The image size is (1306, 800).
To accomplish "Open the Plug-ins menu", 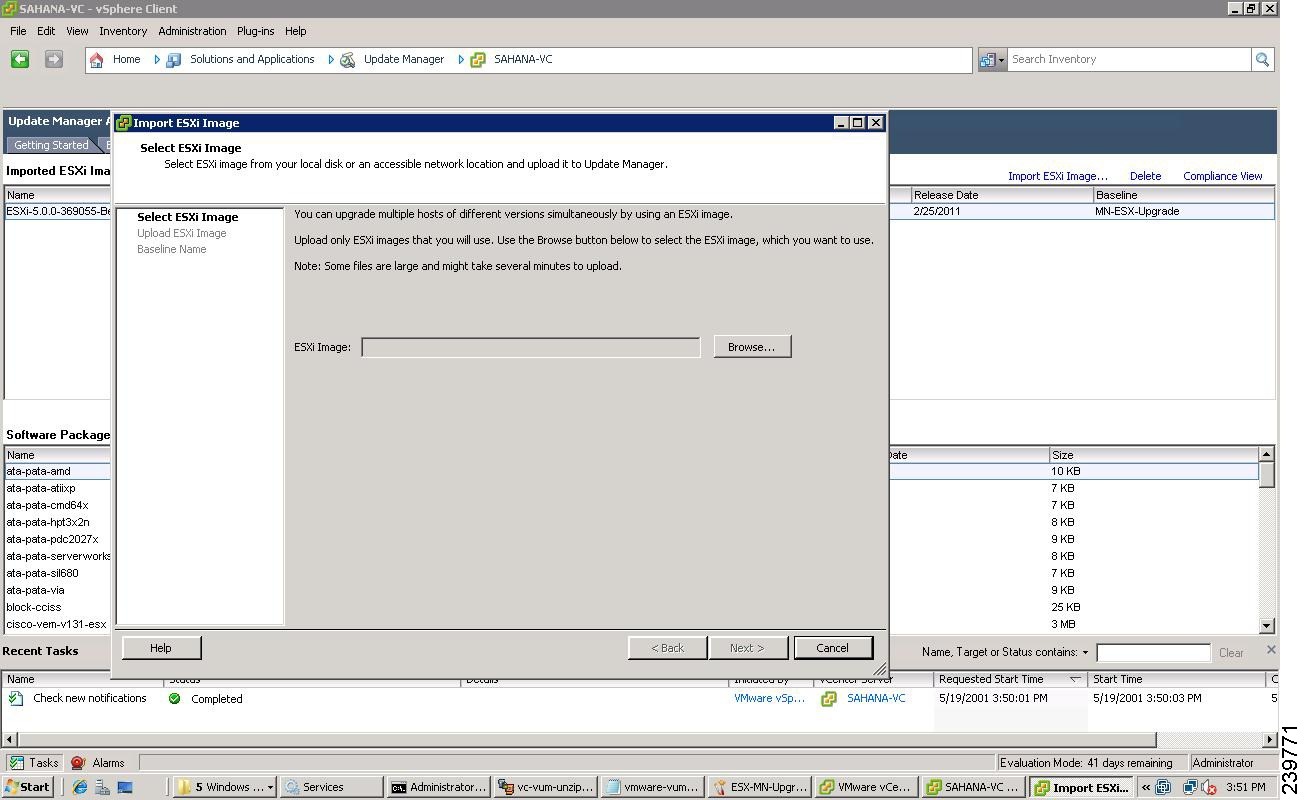I will point(255,31).
